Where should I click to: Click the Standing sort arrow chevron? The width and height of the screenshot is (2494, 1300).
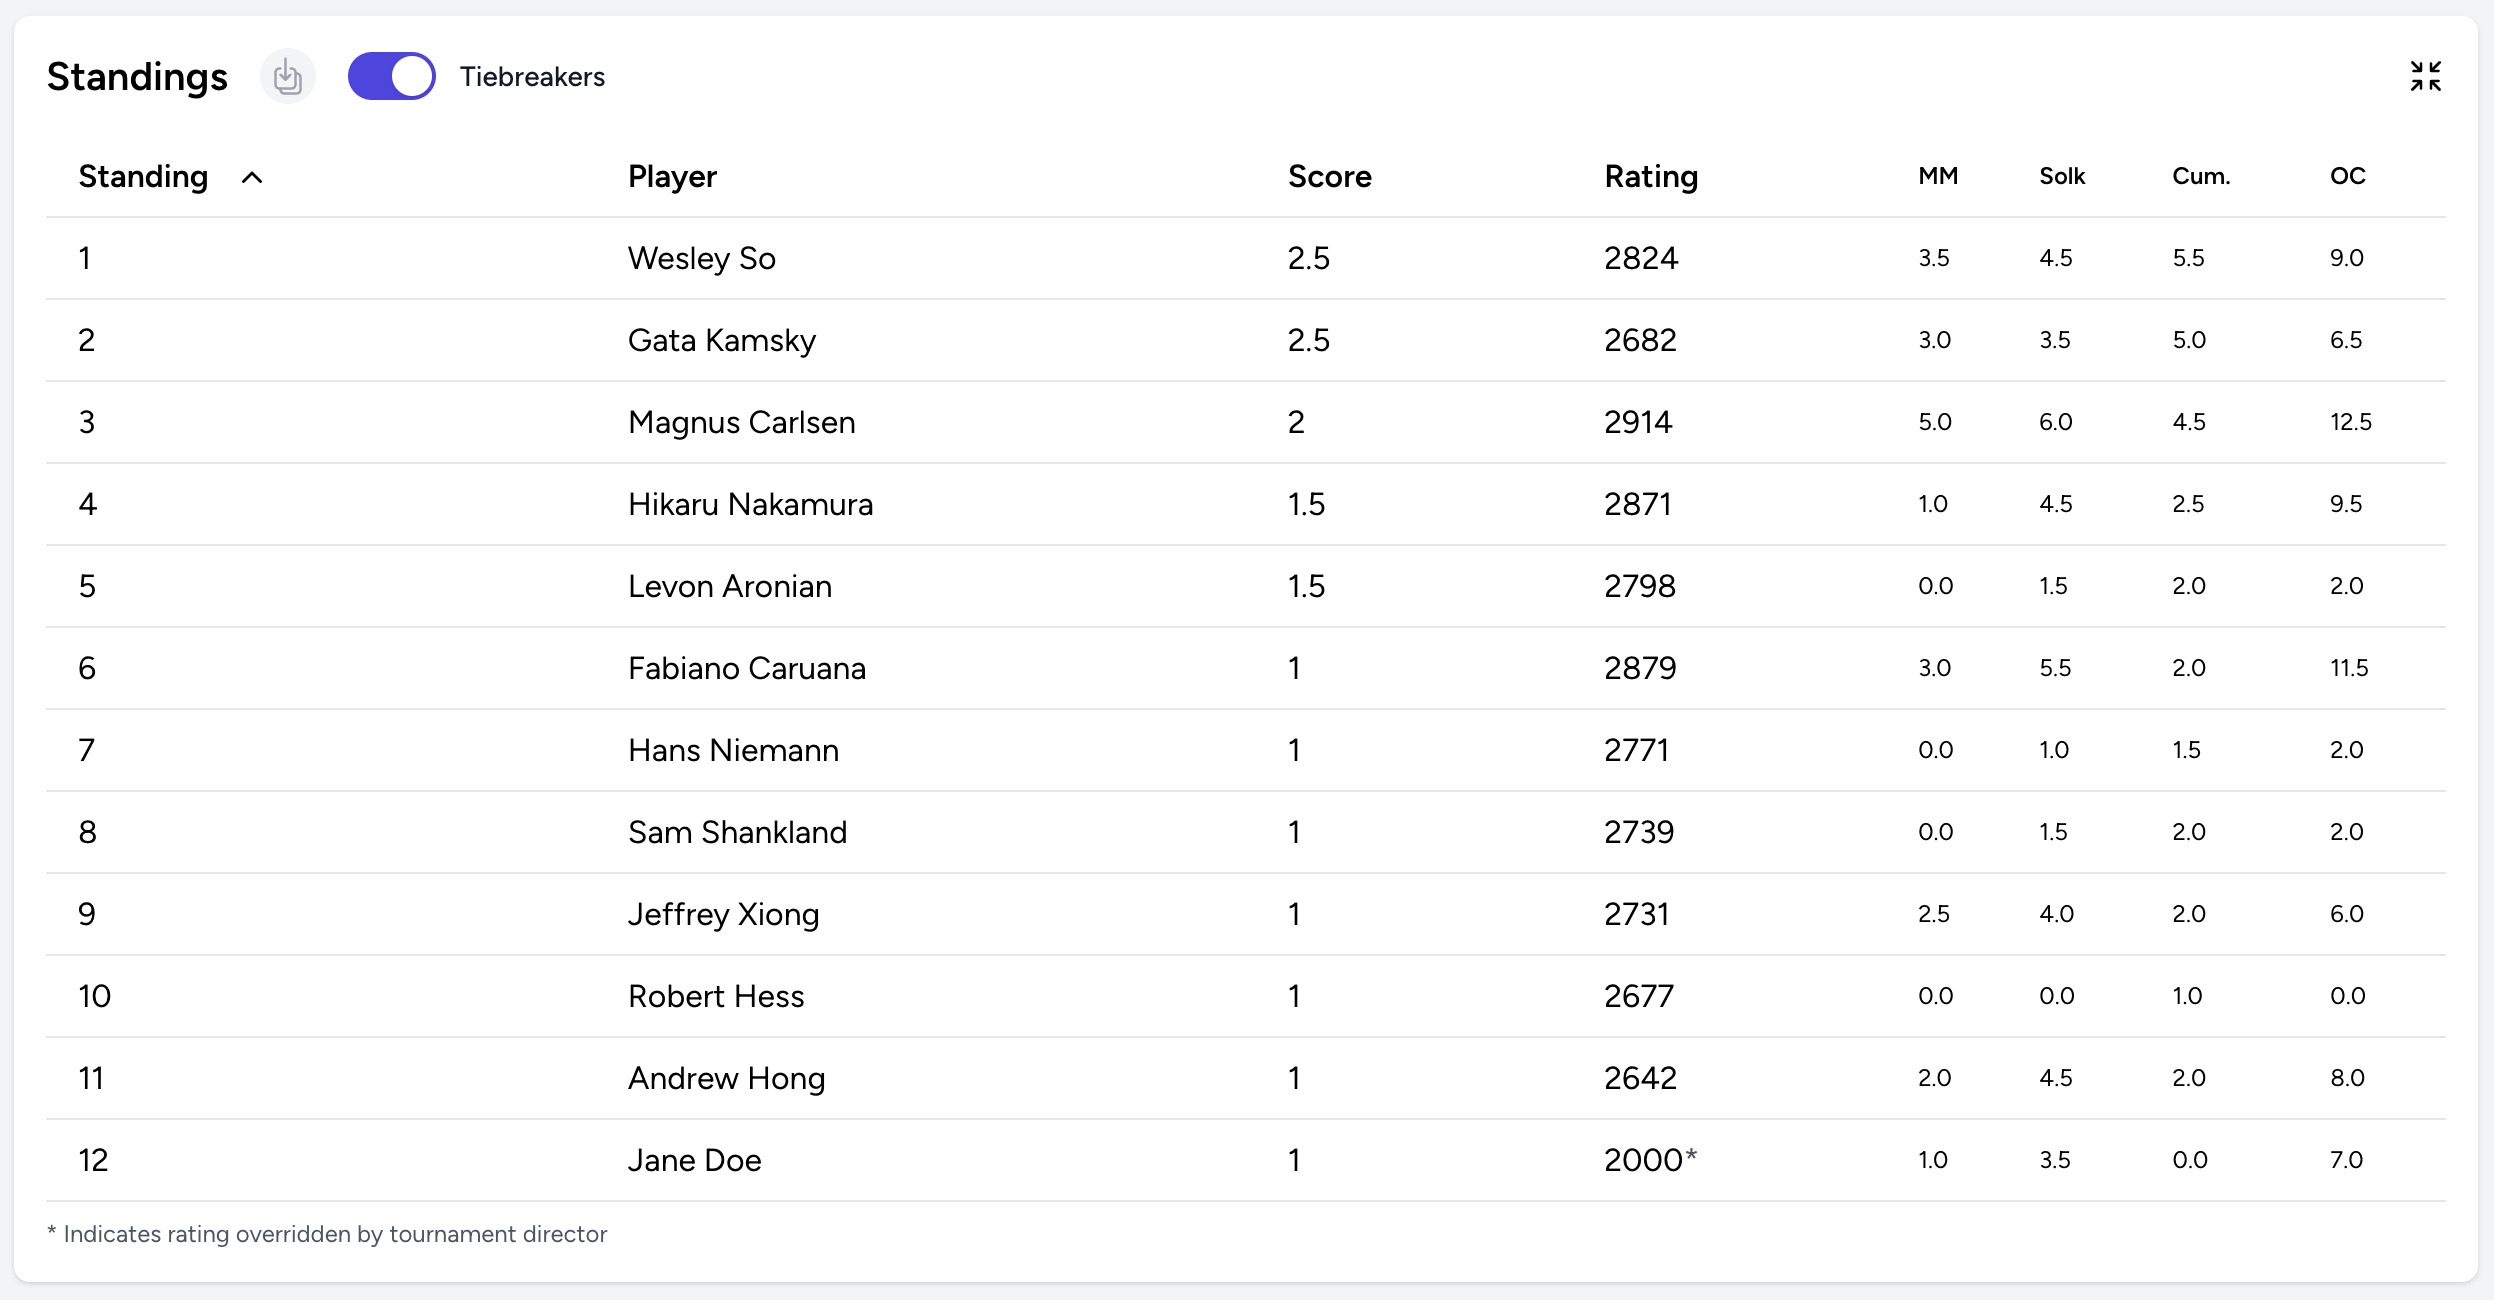[x=252, y=178]
